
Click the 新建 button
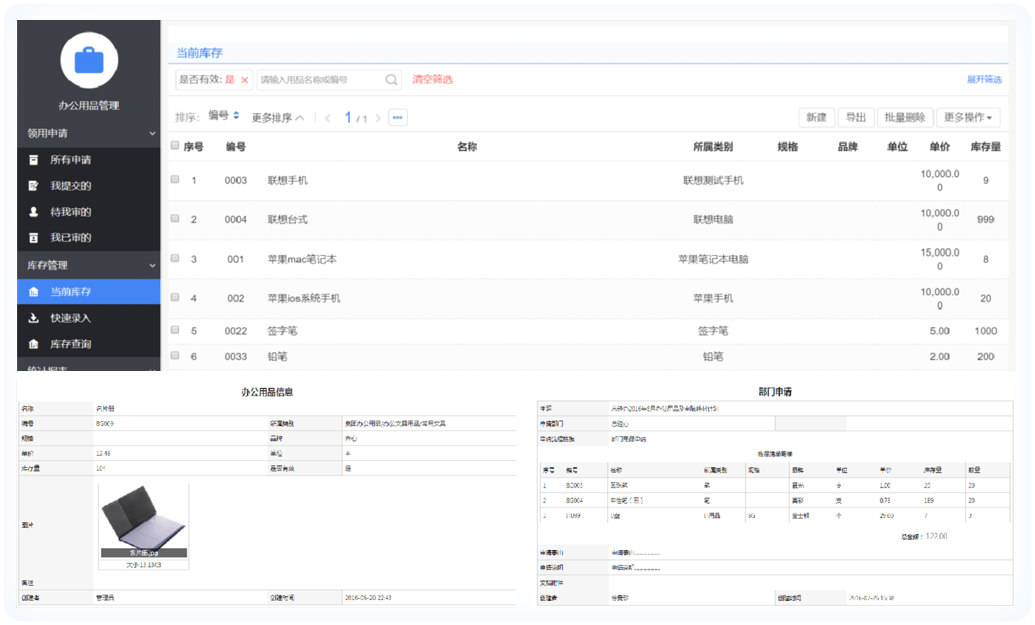816,117
